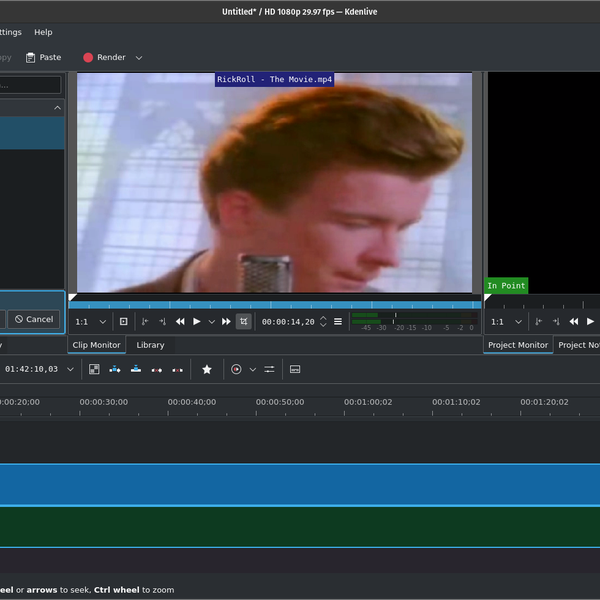The width and height of the screenshot is (600, 600).
Task: Click clip monitor timecode 00:00:14,20 field
Action: tap(288, 322)
